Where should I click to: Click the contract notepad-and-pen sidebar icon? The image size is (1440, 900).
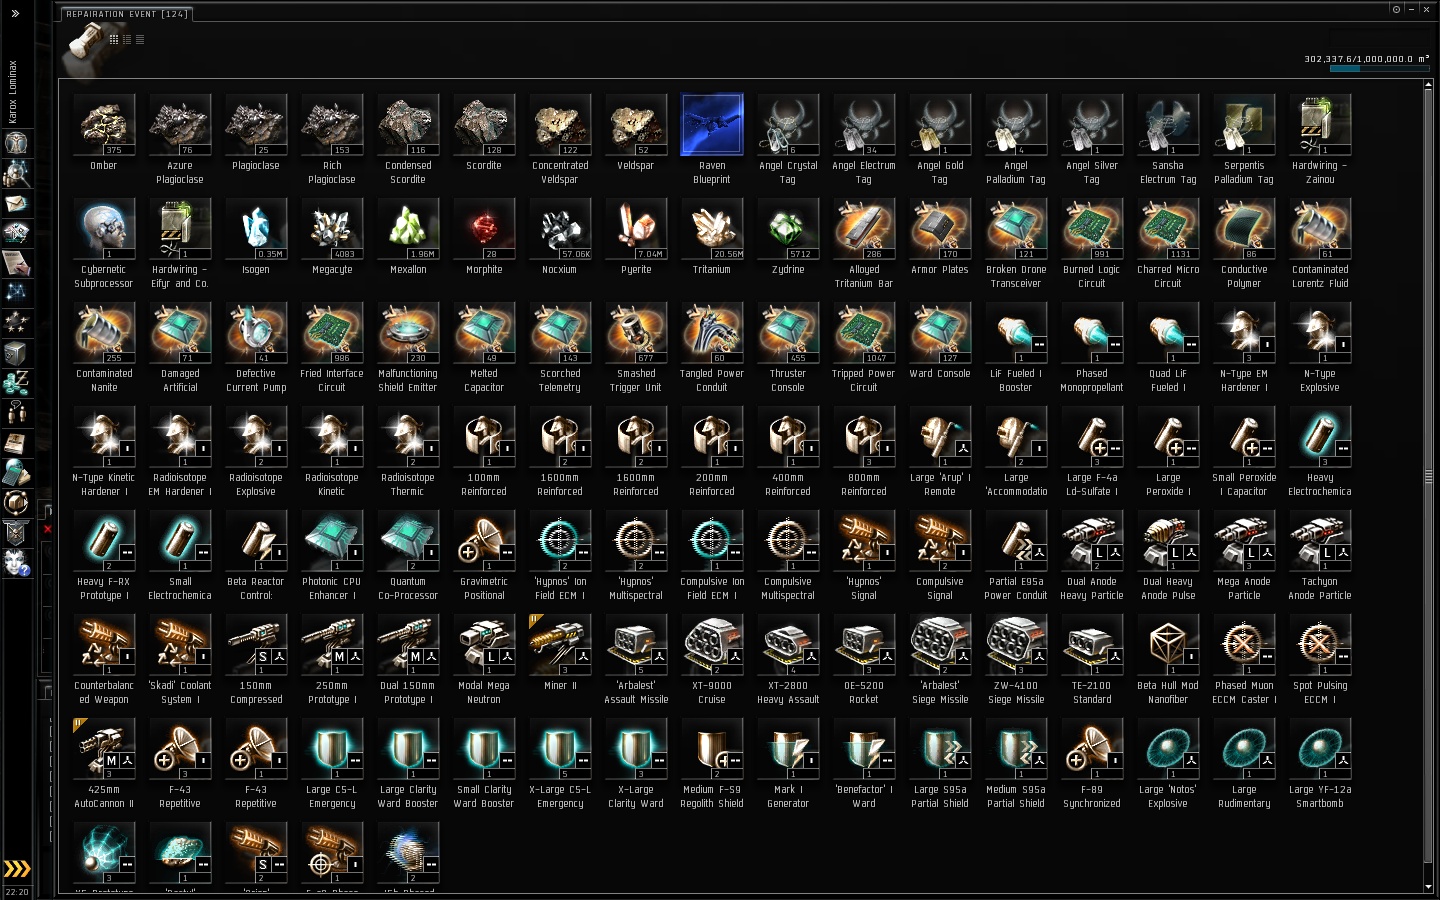point(16,263)
